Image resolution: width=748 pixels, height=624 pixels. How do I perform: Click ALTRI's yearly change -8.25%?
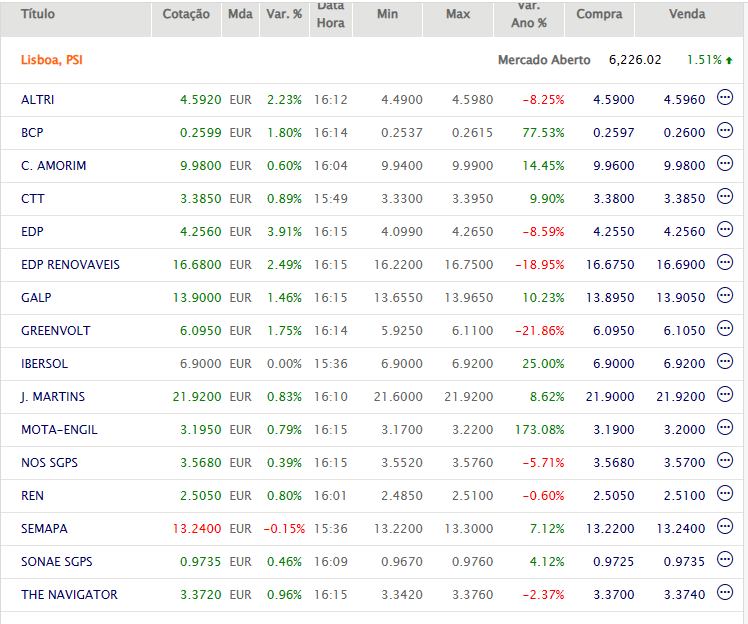(x=543, y=100)
